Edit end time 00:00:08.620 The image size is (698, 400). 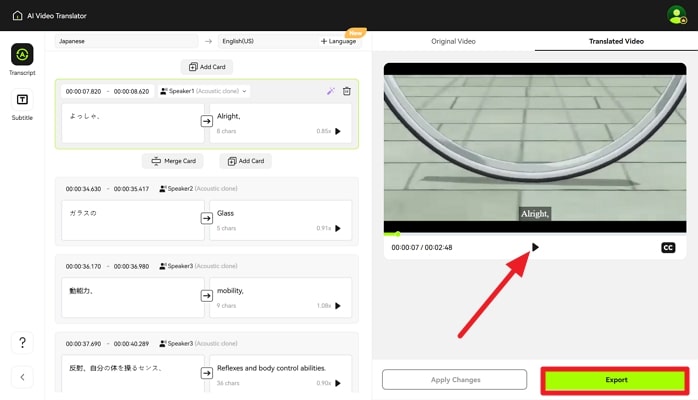[x=131, y=91]
